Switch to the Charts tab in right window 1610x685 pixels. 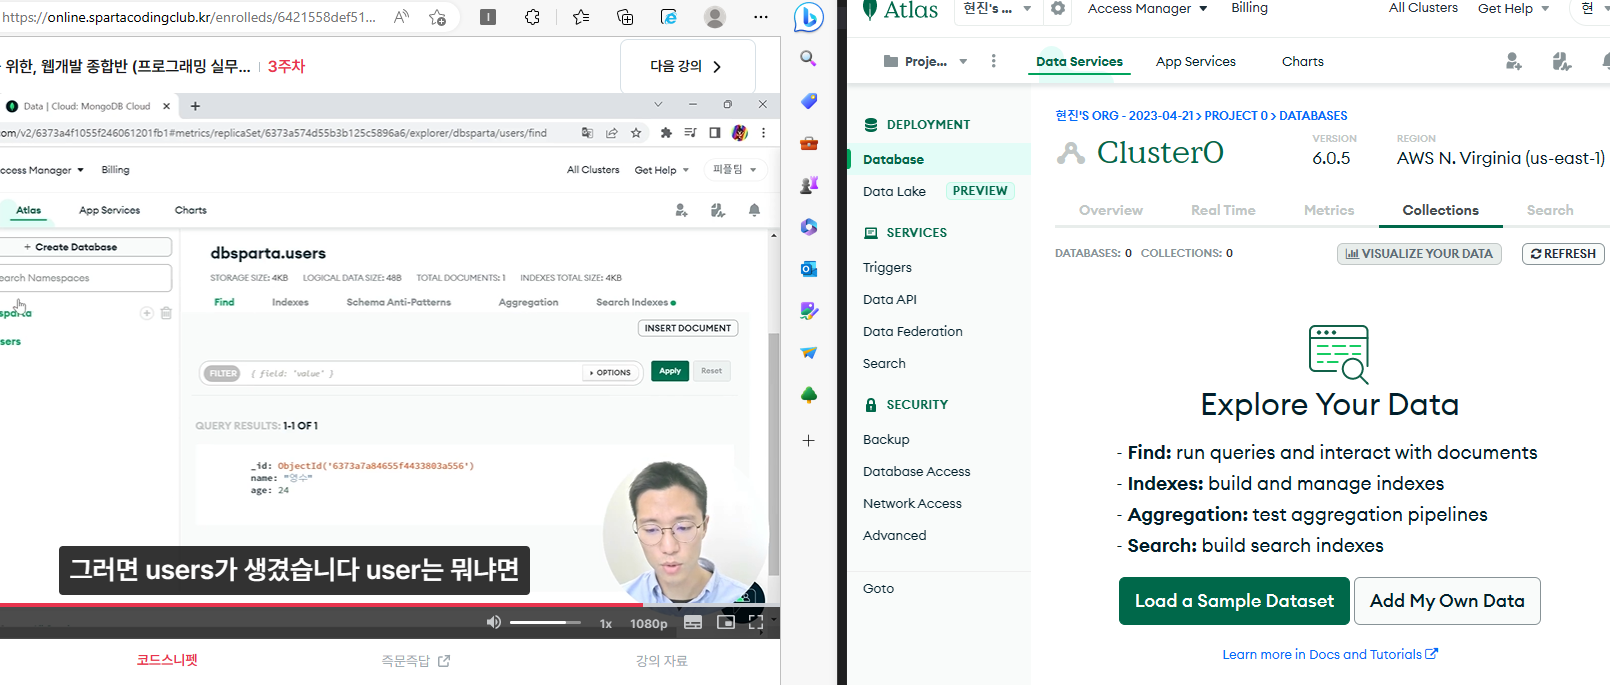(1302, 61)
